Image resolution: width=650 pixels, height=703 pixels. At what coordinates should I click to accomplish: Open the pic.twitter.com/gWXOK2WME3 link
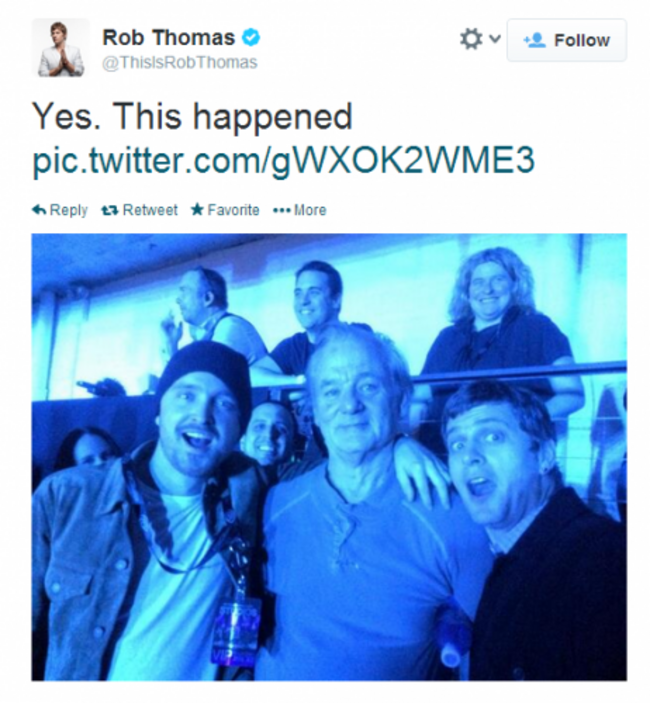[x=283, y=161]
